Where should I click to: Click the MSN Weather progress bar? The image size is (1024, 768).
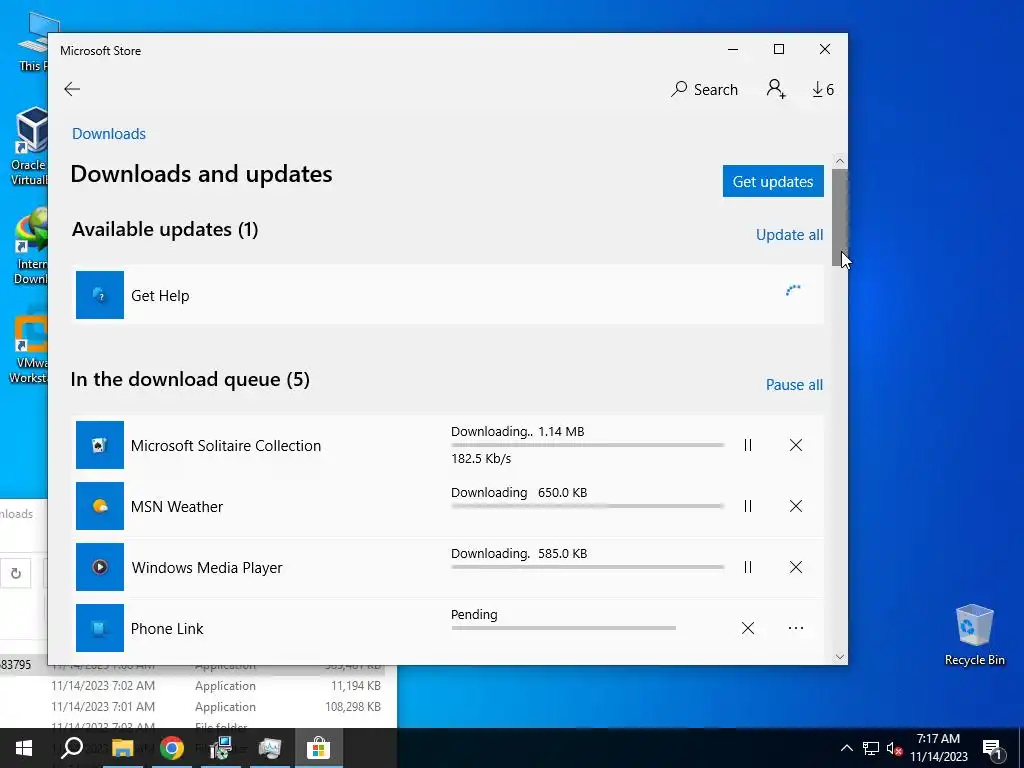pos(587,505)
